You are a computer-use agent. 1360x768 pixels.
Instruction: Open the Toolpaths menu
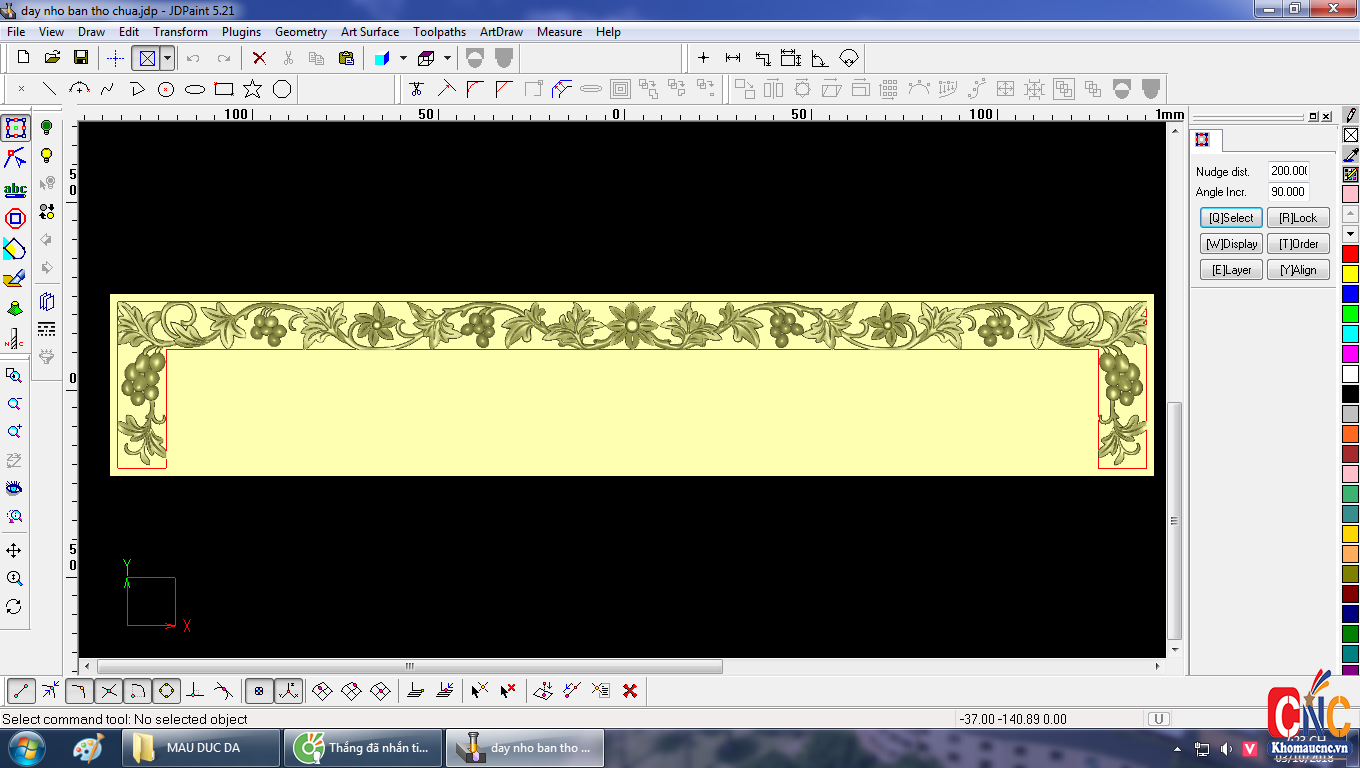pos(439,32)
